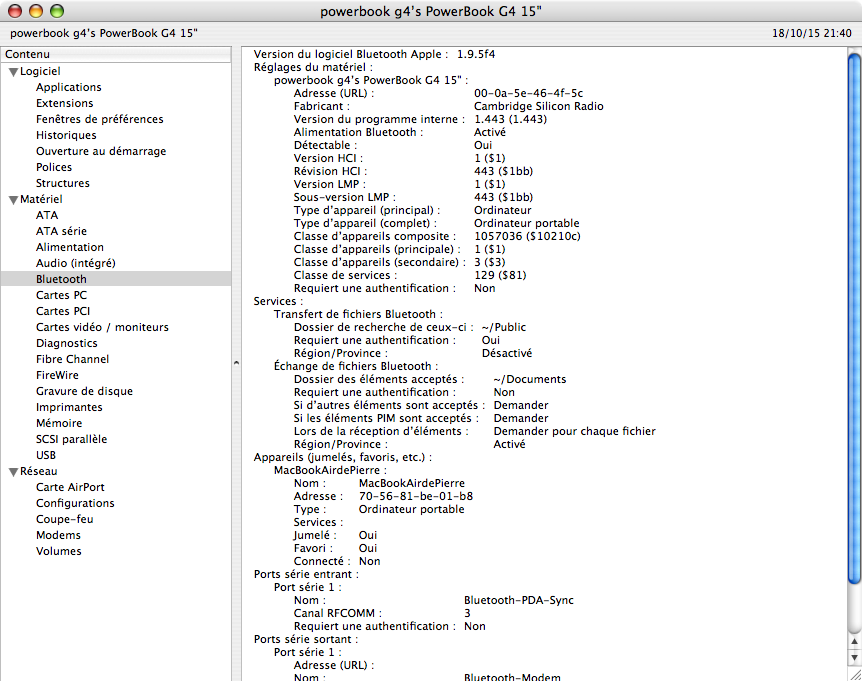Click the Réseau category label

[38, 471]
